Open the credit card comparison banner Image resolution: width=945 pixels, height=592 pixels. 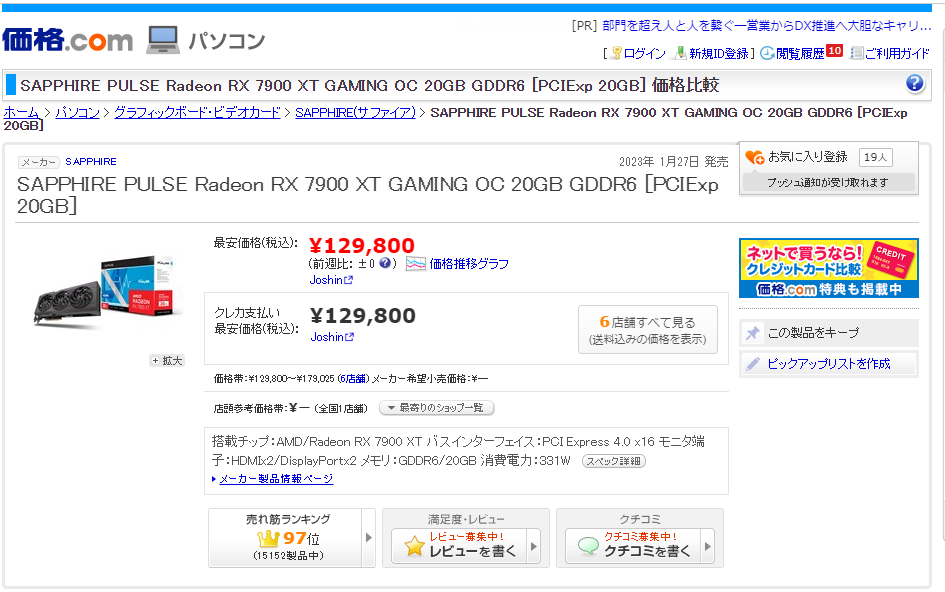point(829,268)
